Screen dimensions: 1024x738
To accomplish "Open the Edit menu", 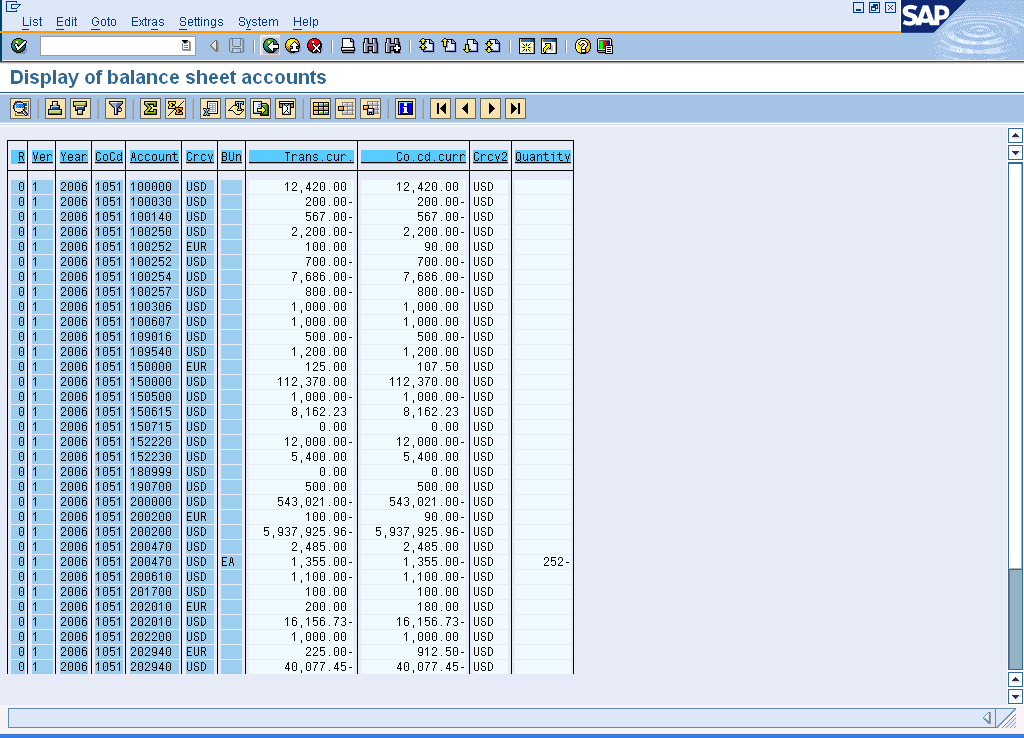I will click(67, 22).
